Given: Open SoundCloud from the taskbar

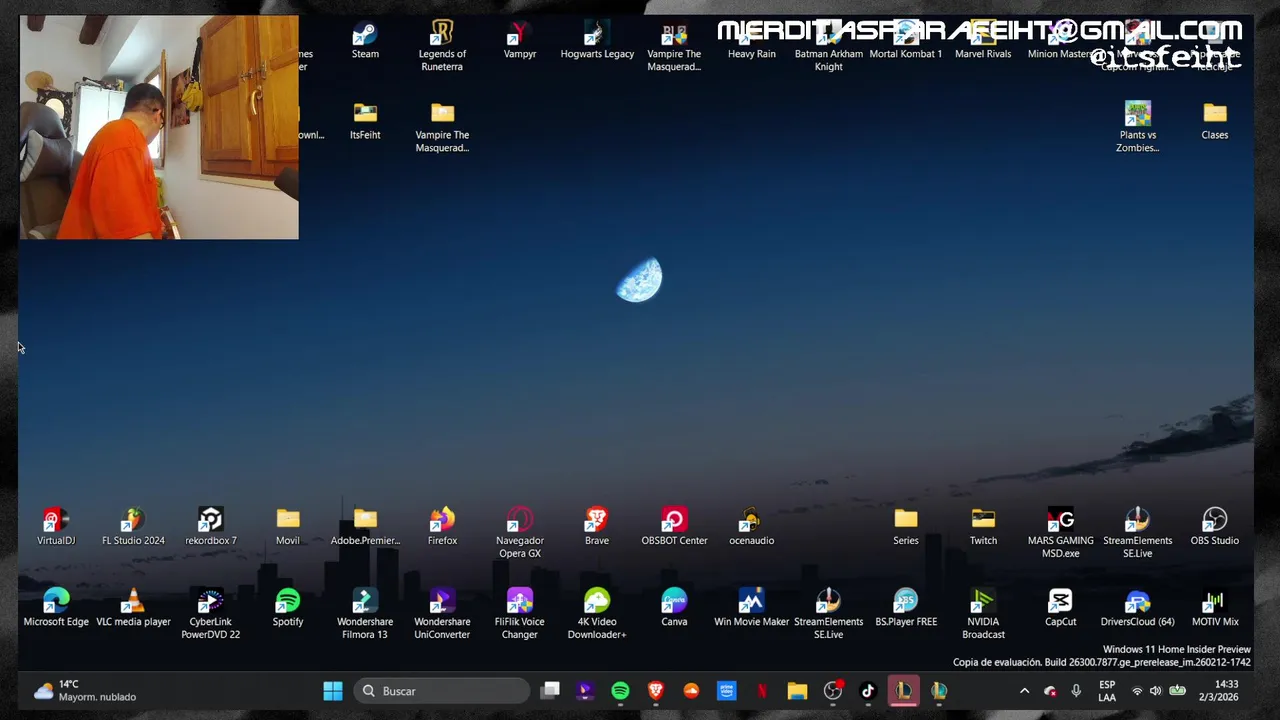Looking at the screenshot, I should point(691,691).
